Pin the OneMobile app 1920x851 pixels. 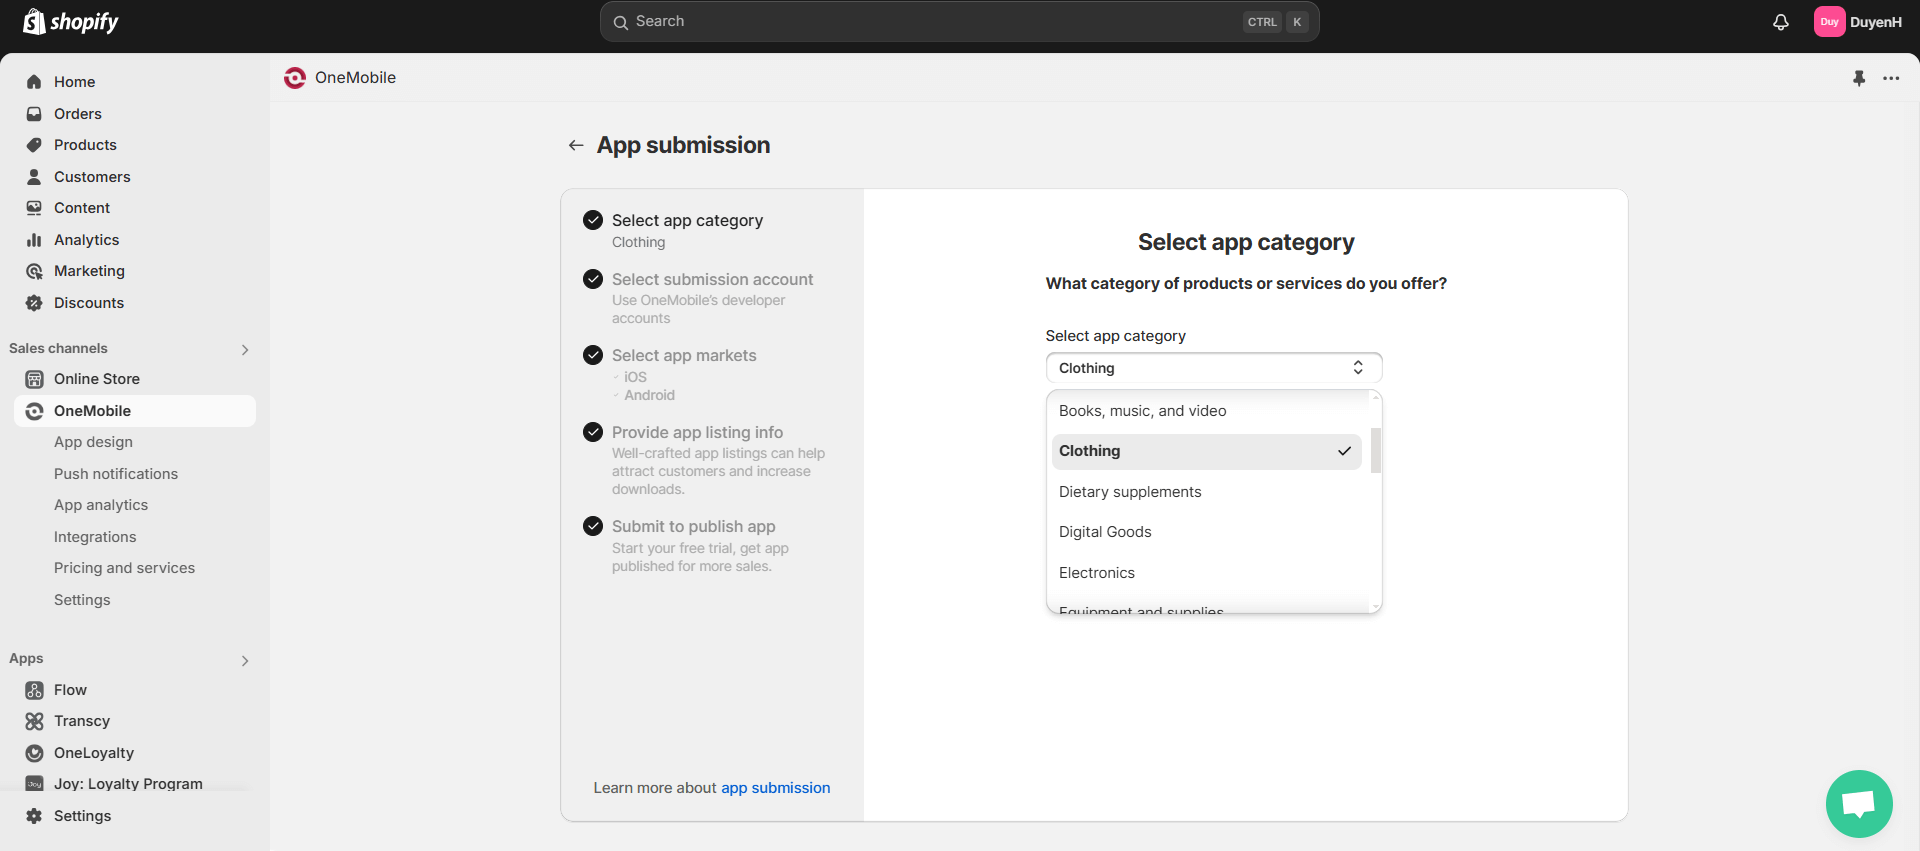[x=1859, y=78]
